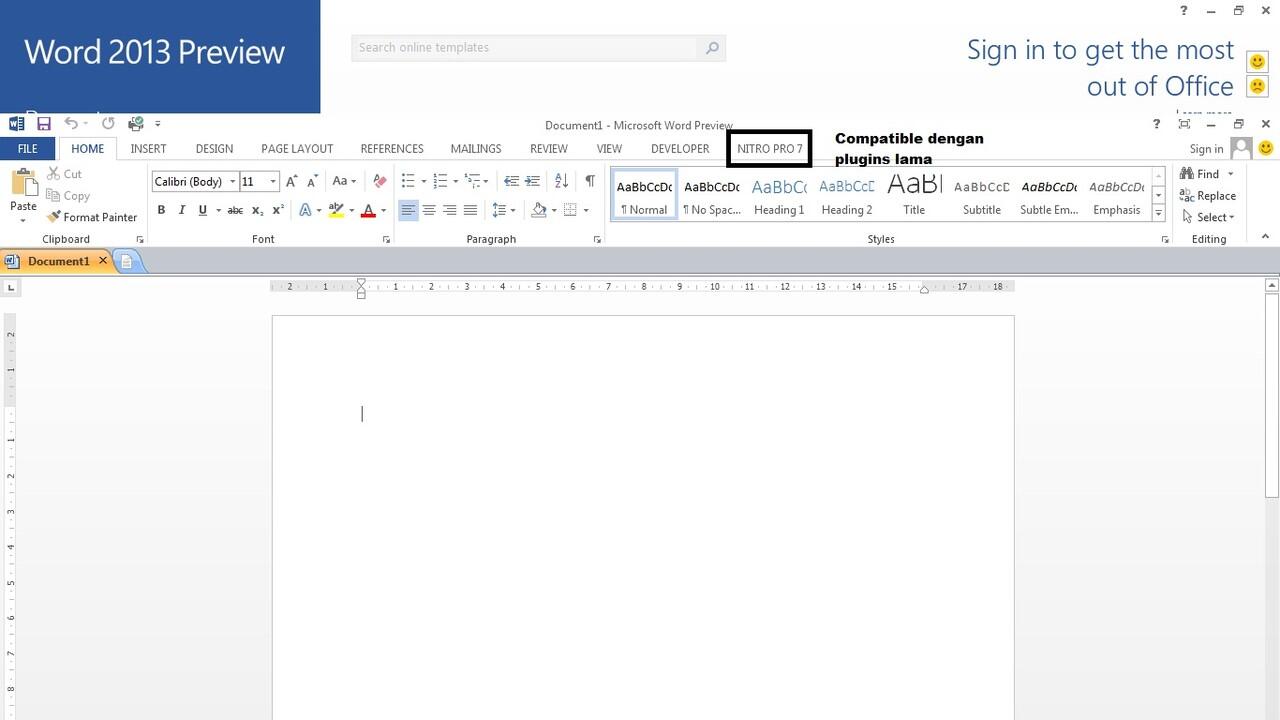Apply subscript formatting
This screenshot has height=720, width=1280.
257,210
